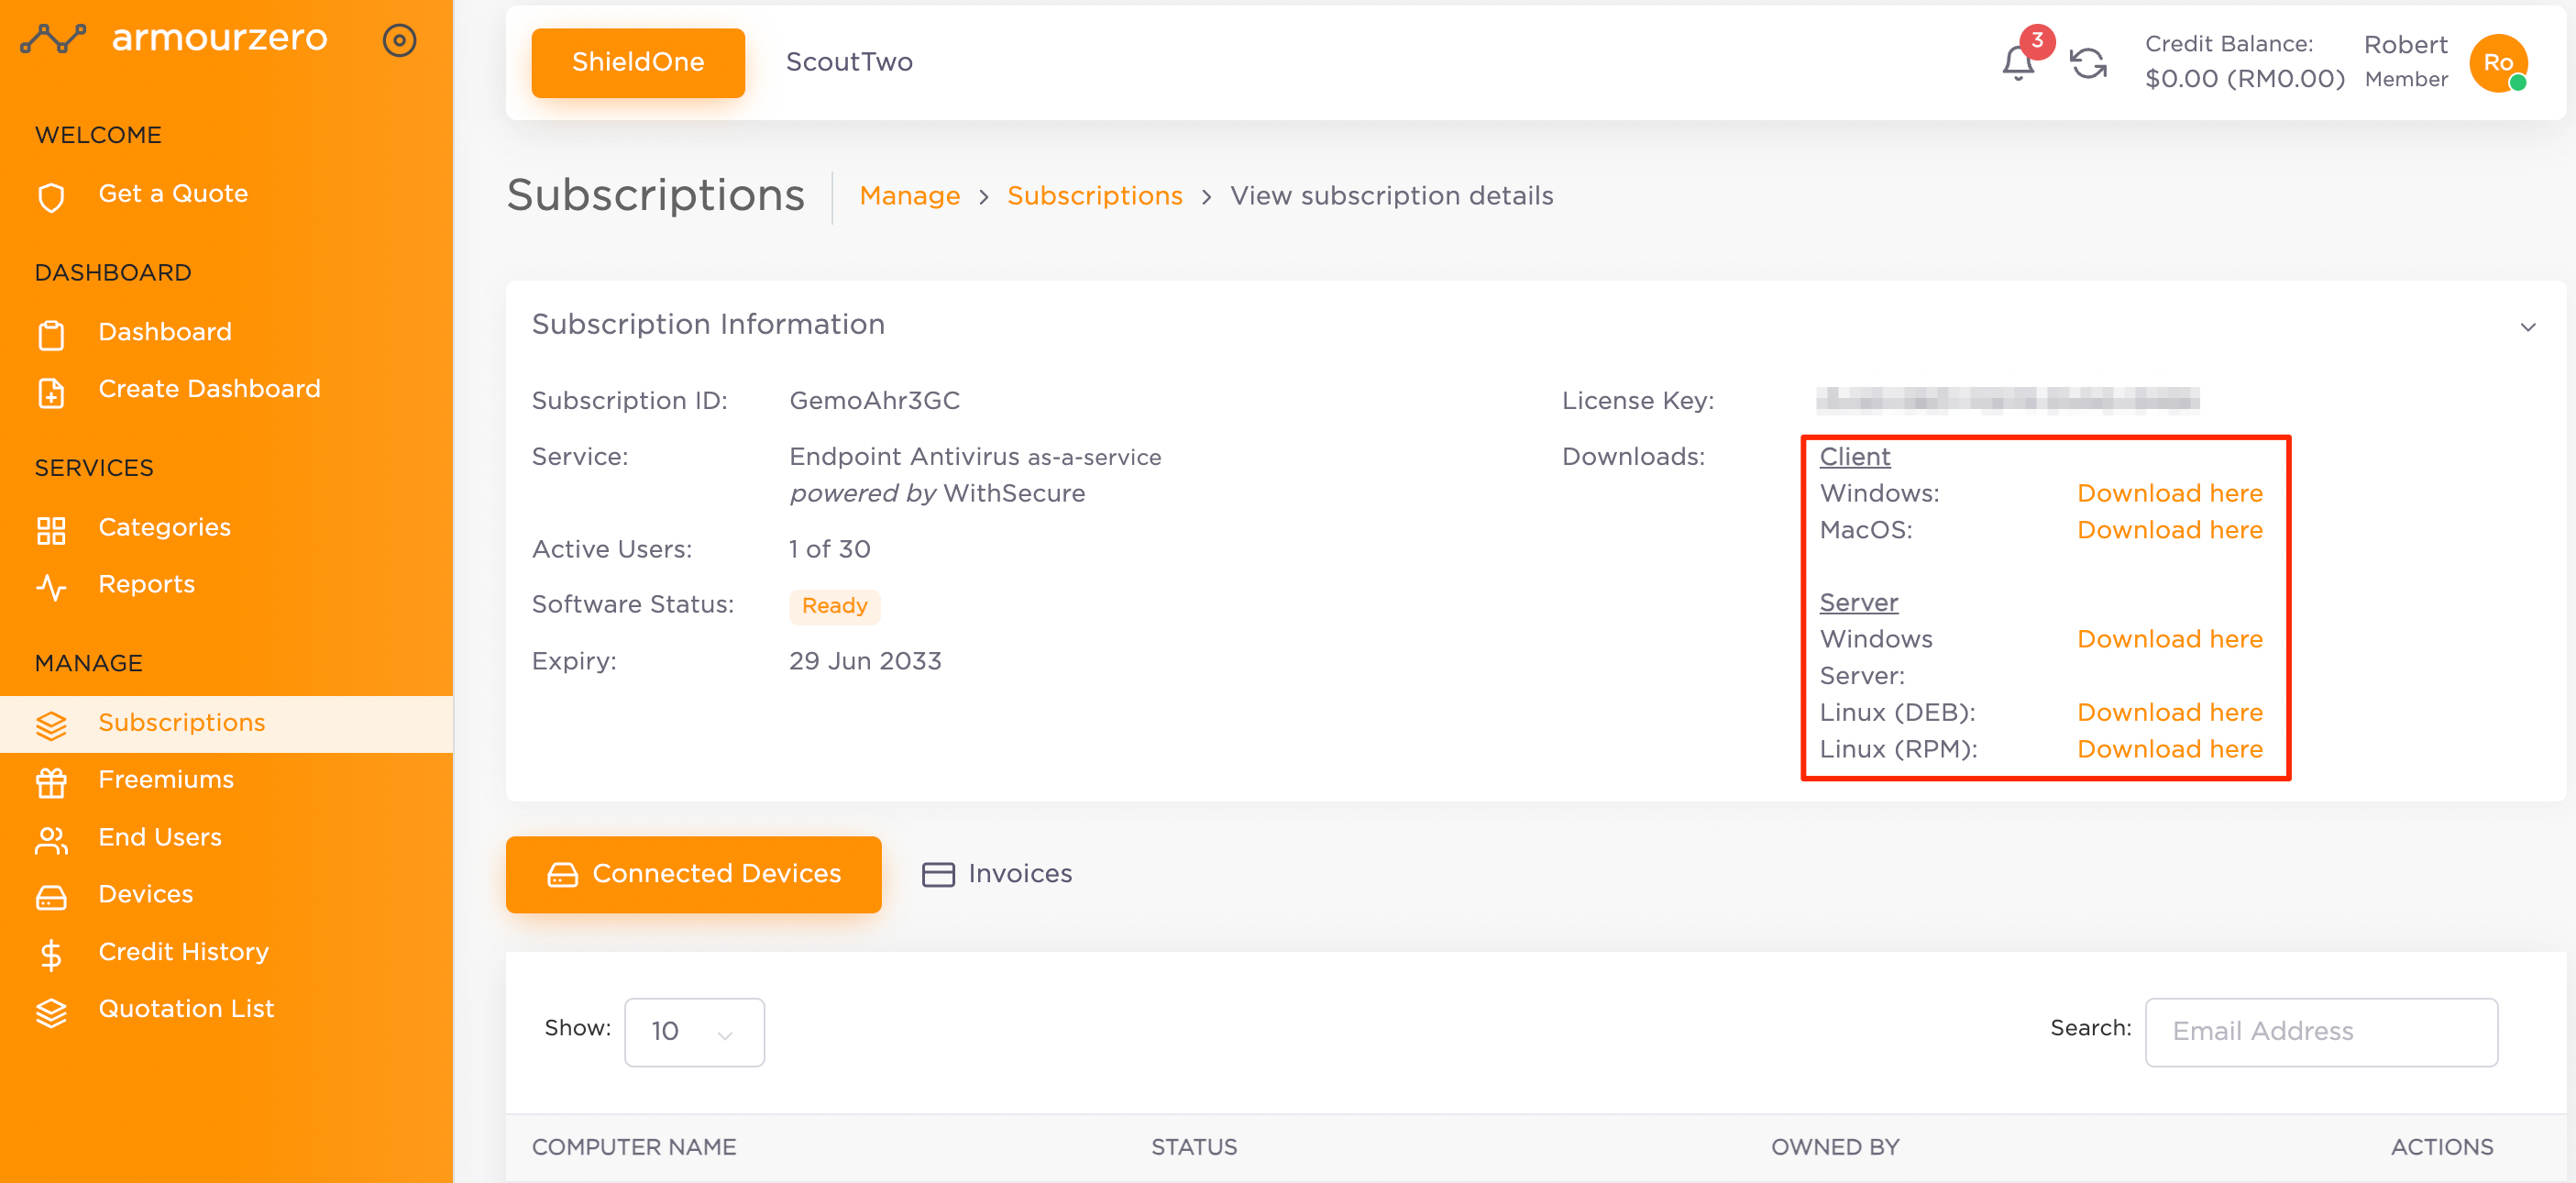Screen dimensions: 2576x1183
Task: Open Quotation List menu item
Action: pos(226,1009)
